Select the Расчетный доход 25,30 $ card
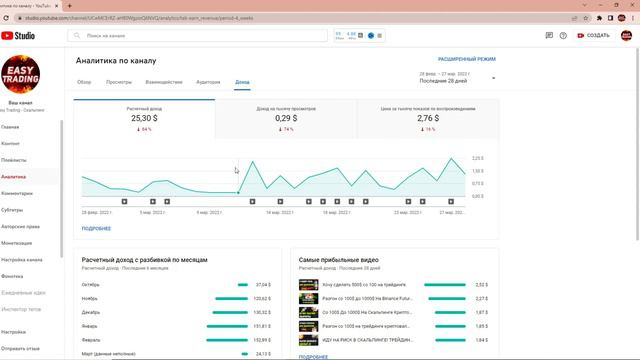This screenshot has height=360, width=640. tap(144, 119)
